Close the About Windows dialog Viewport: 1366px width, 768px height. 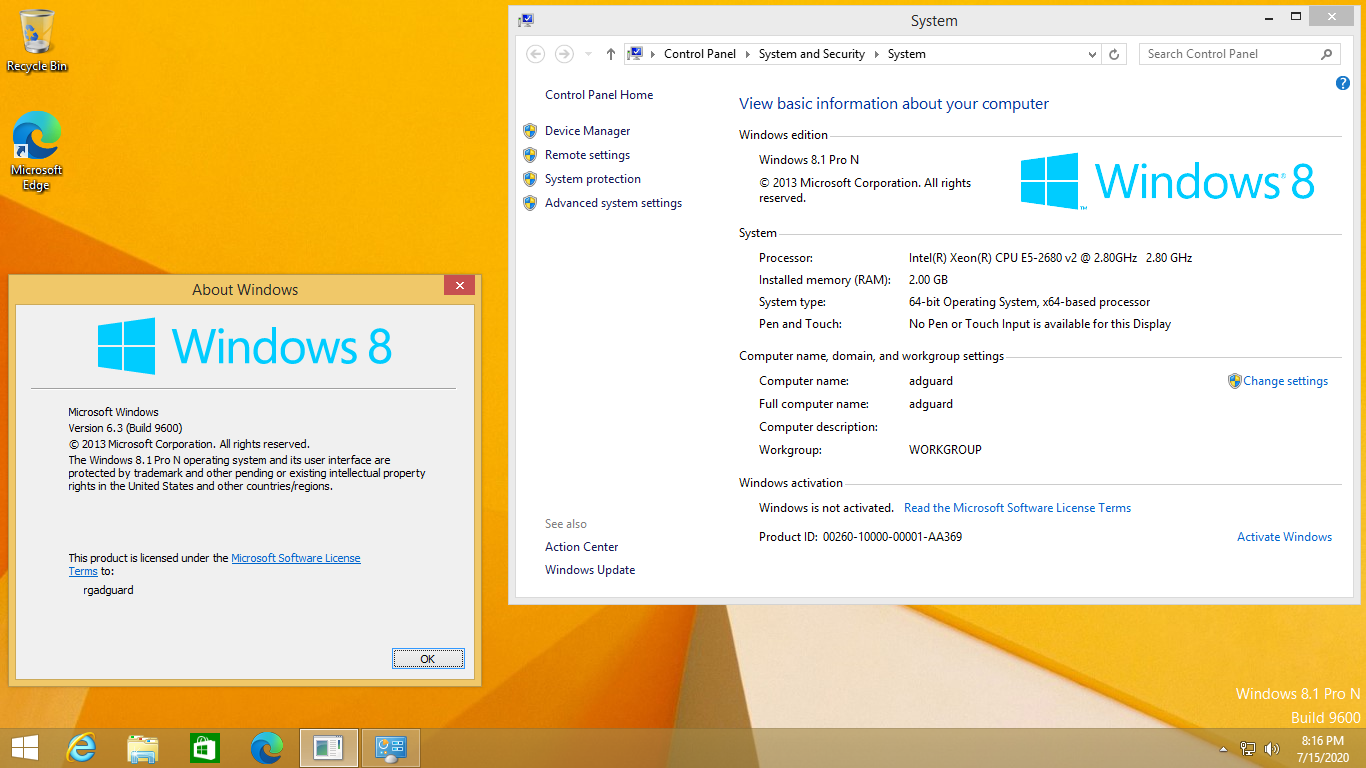[x=459, y=286]
